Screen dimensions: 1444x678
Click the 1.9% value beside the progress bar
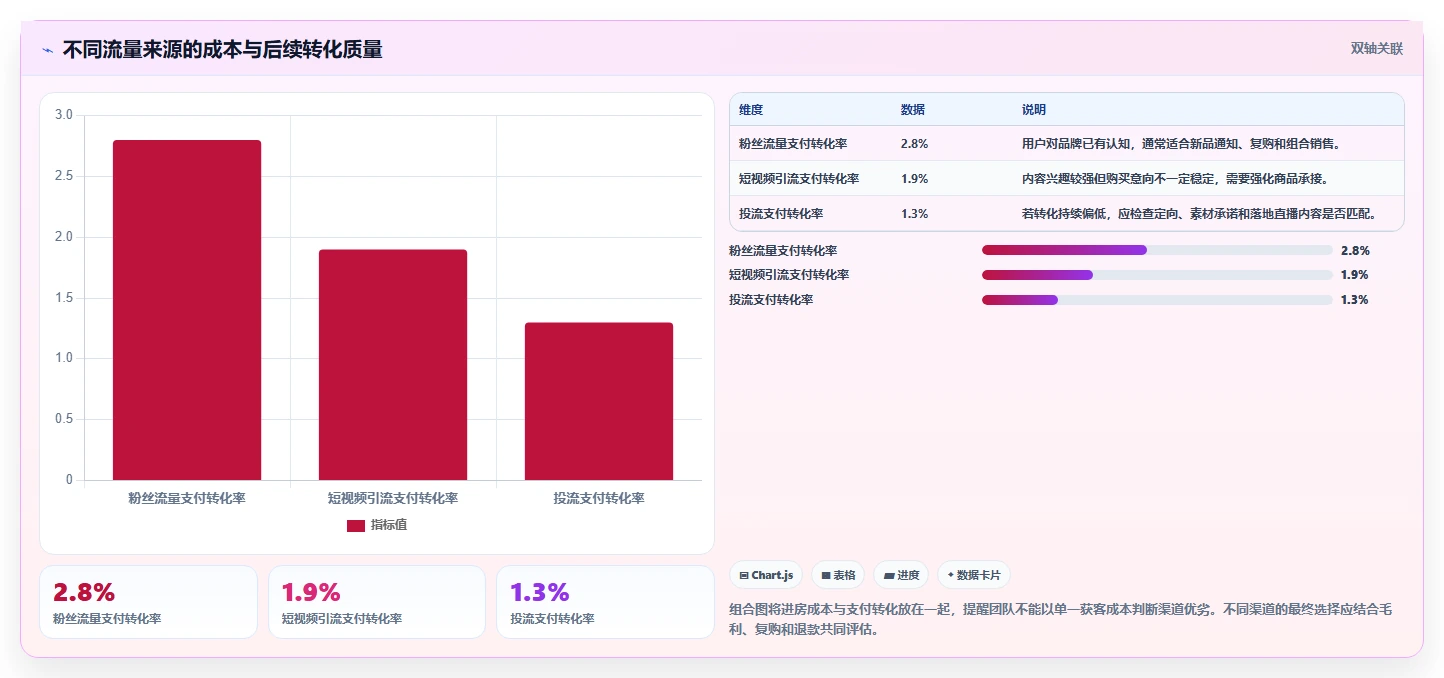1355,275
